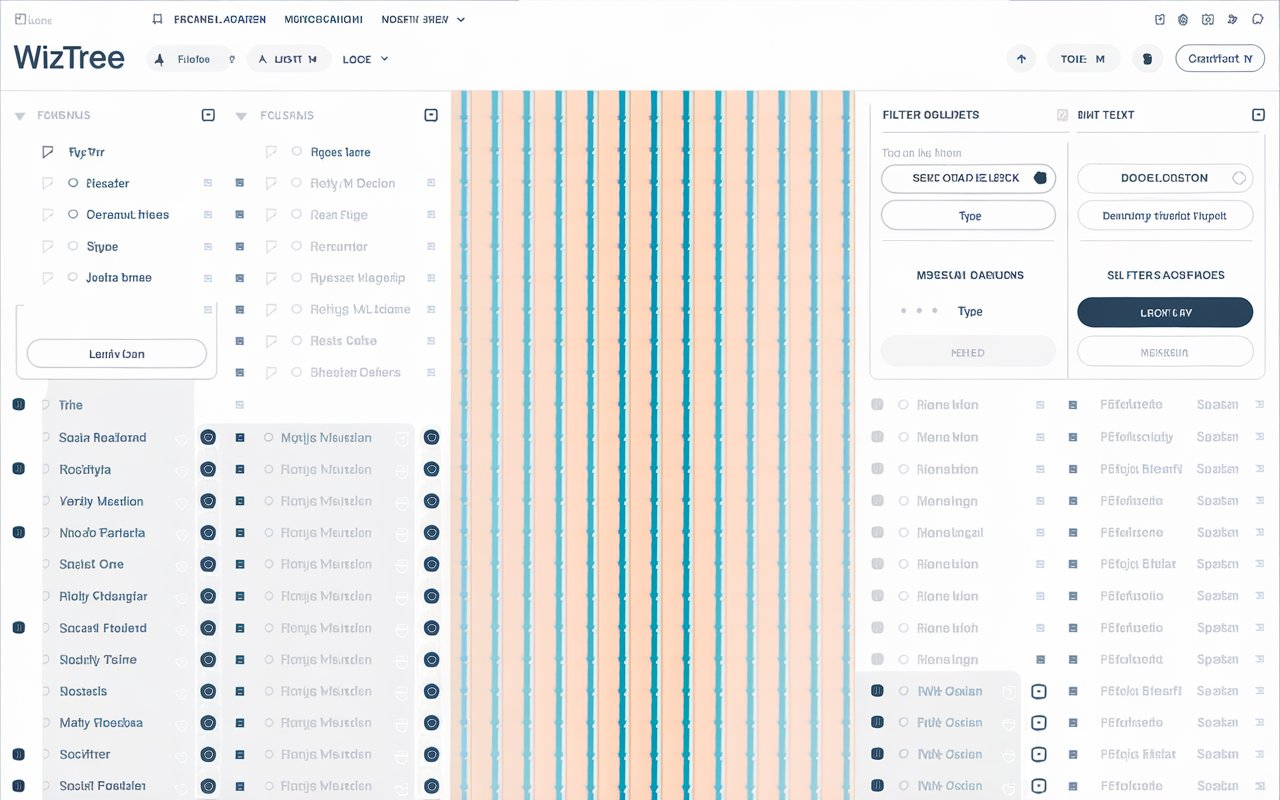Click the Cradtfaot N outlined button
1280x800 pixels.
coord(1220,59)
